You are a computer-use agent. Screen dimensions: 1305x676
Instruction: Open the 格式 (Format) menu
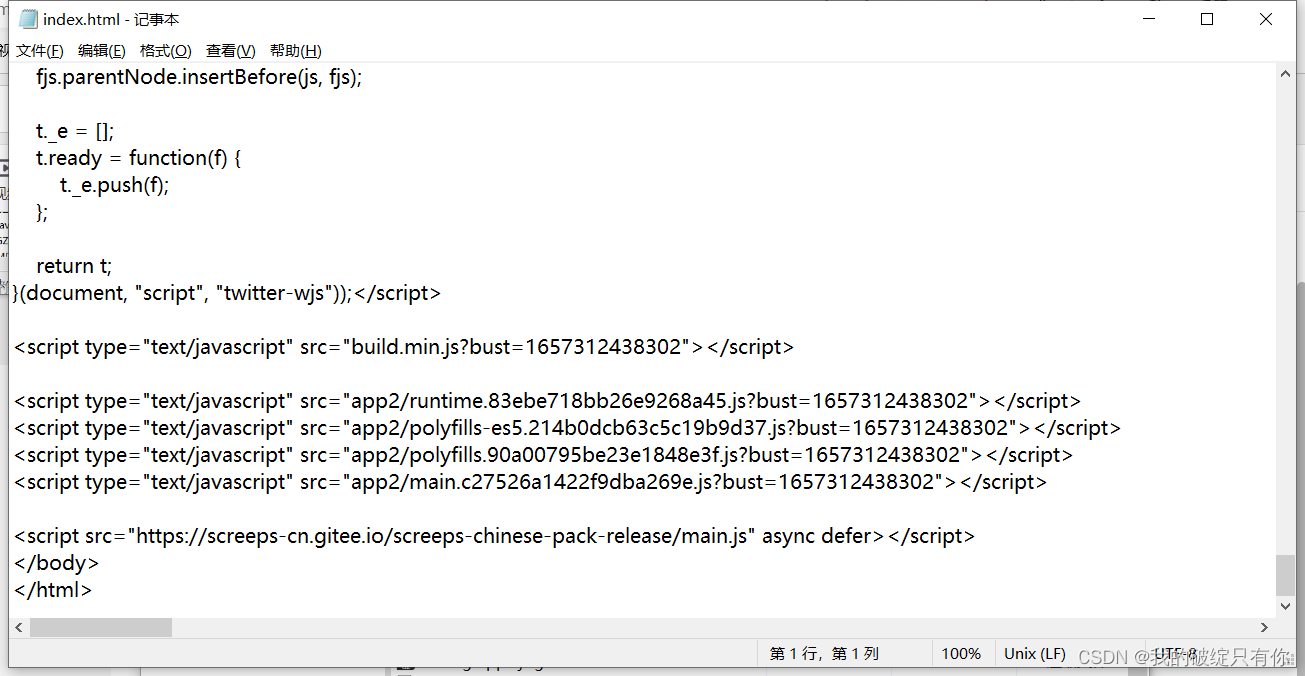click(165, 50)
